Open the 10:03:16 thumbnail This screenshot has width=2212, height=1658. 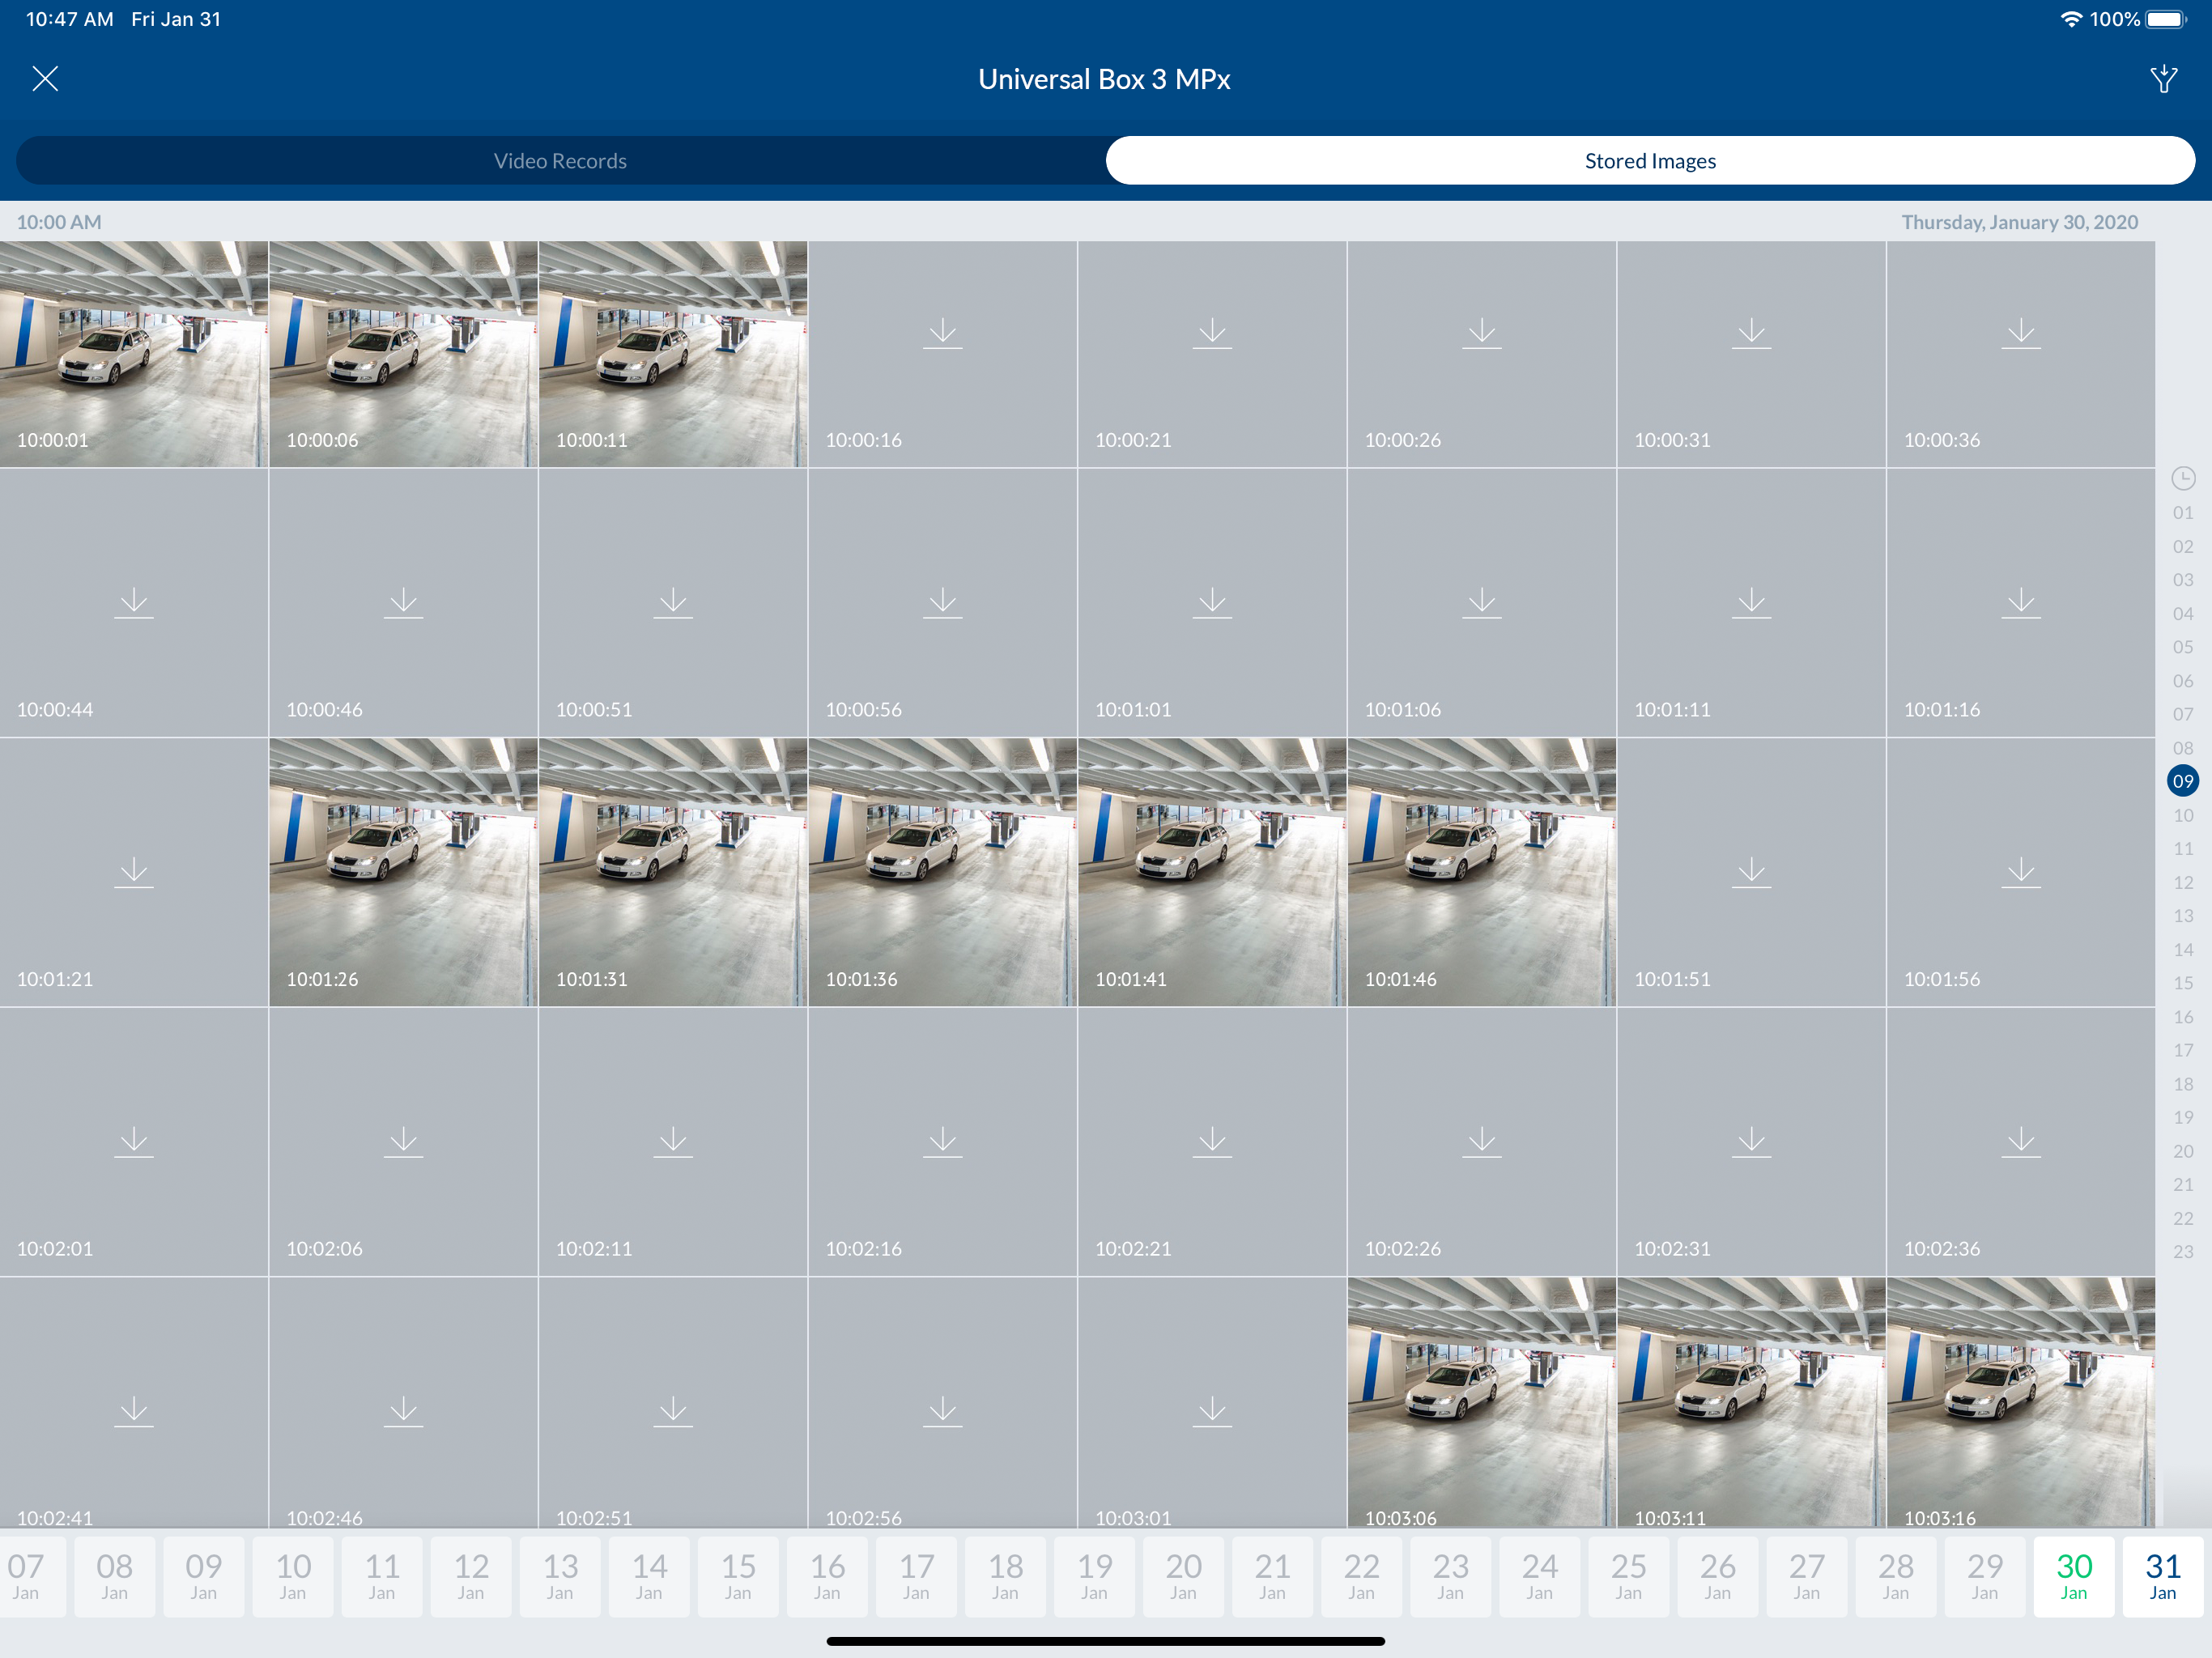click(2021, 1402)
